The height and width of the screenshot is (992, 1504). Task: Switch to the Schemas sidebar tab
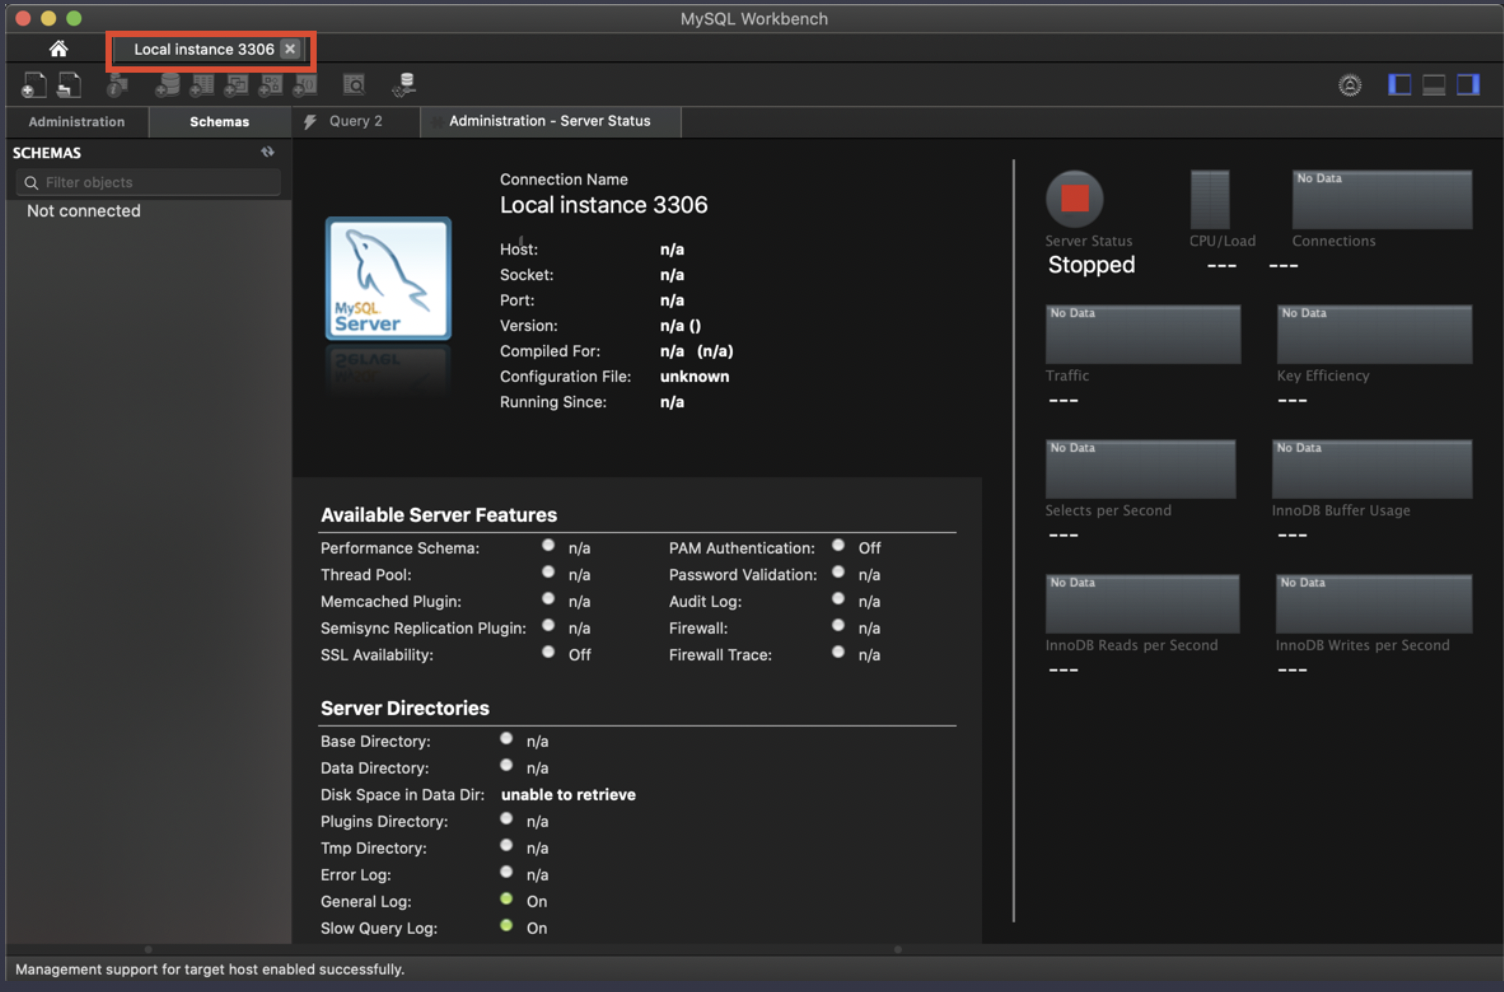coord(219,121)
